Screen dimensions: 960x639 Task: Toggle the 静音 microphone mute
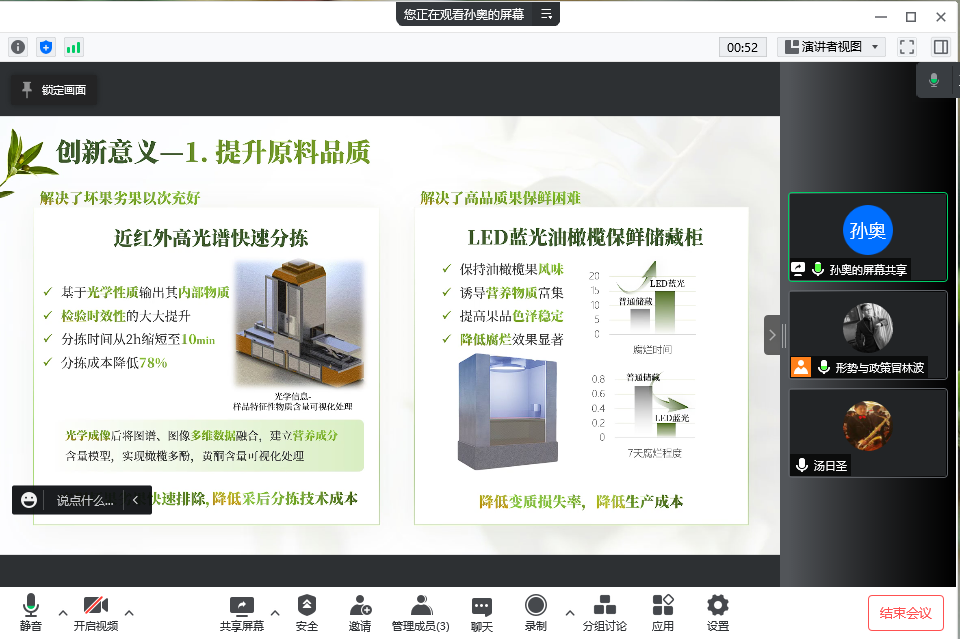point(31,612)
